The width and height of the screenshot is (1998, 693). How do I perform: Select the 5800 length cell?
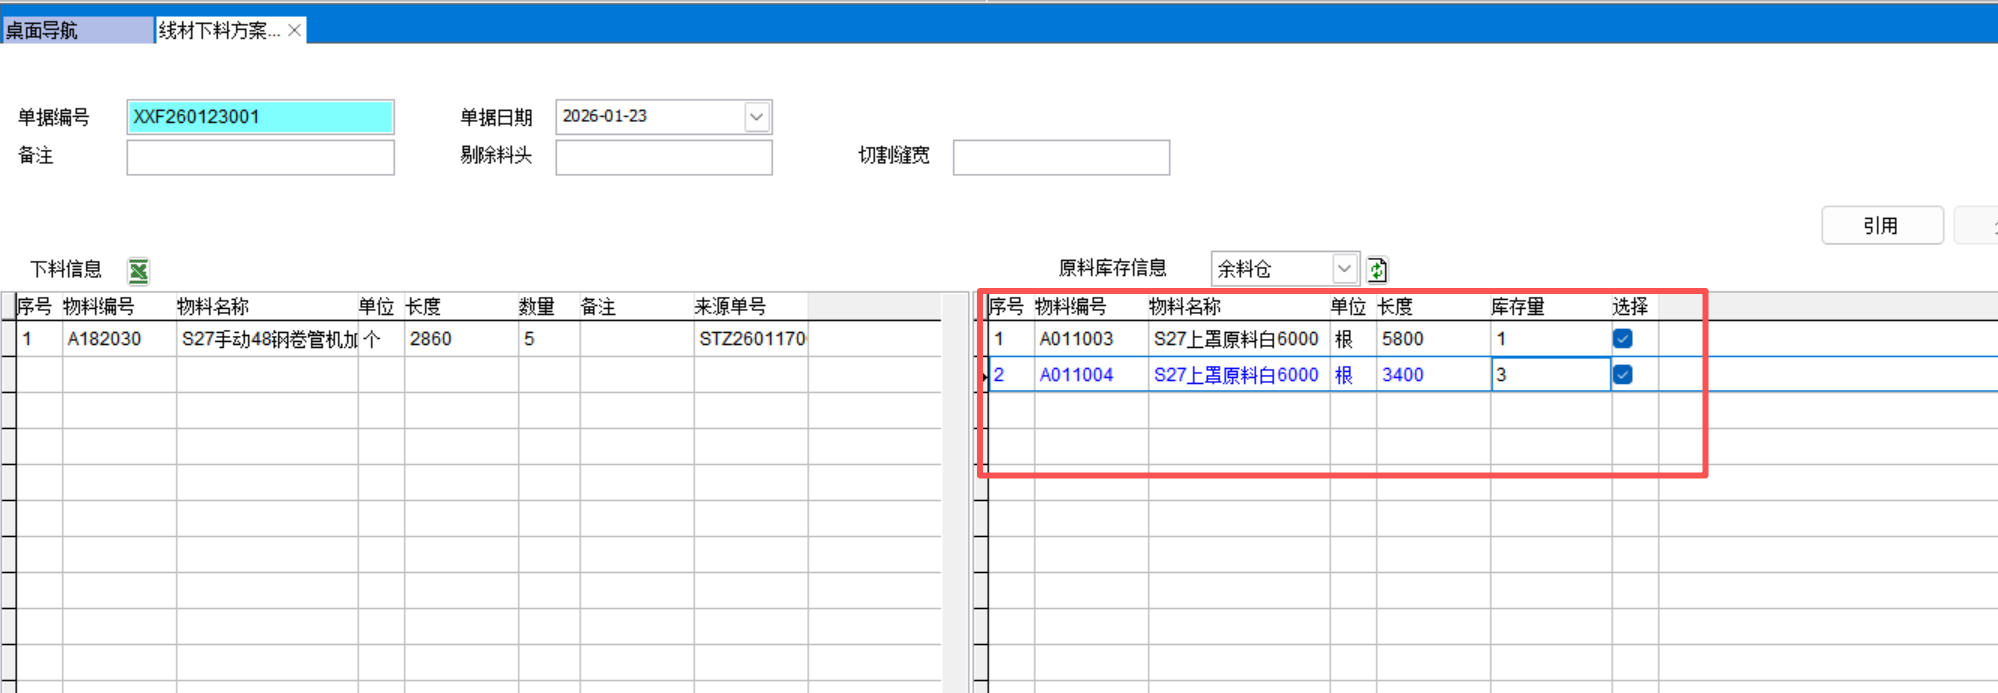pos(1430,339)
